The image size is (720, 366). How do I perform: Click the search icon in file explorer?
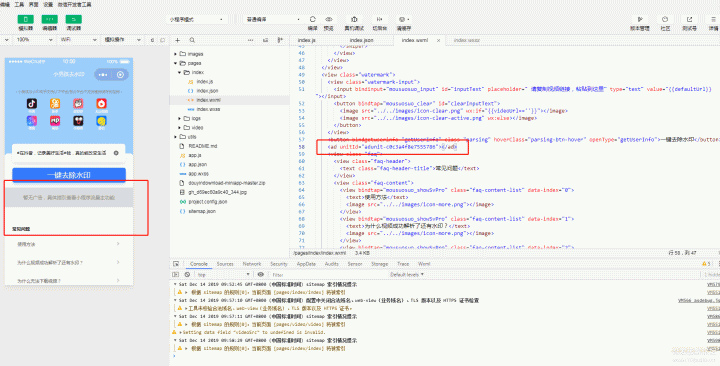pyautogui.click(x=192, y=40)
